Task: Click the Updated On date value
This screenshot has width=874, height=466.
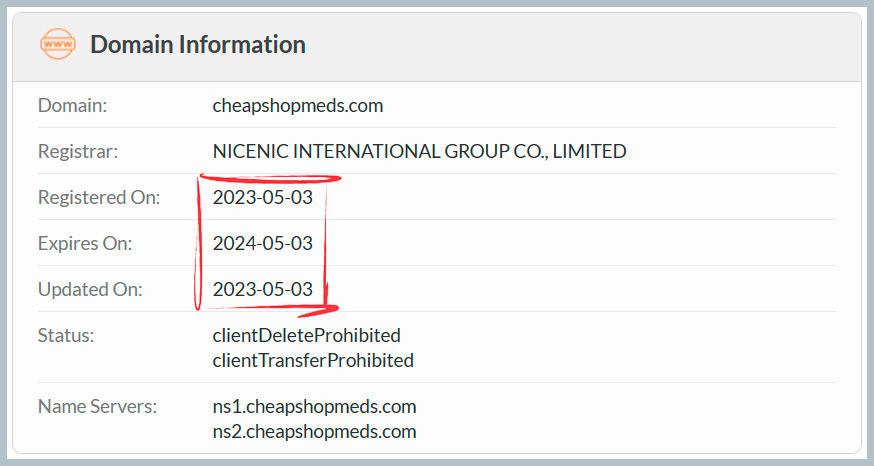Action: pyautogui.click(x=263, y=290)
